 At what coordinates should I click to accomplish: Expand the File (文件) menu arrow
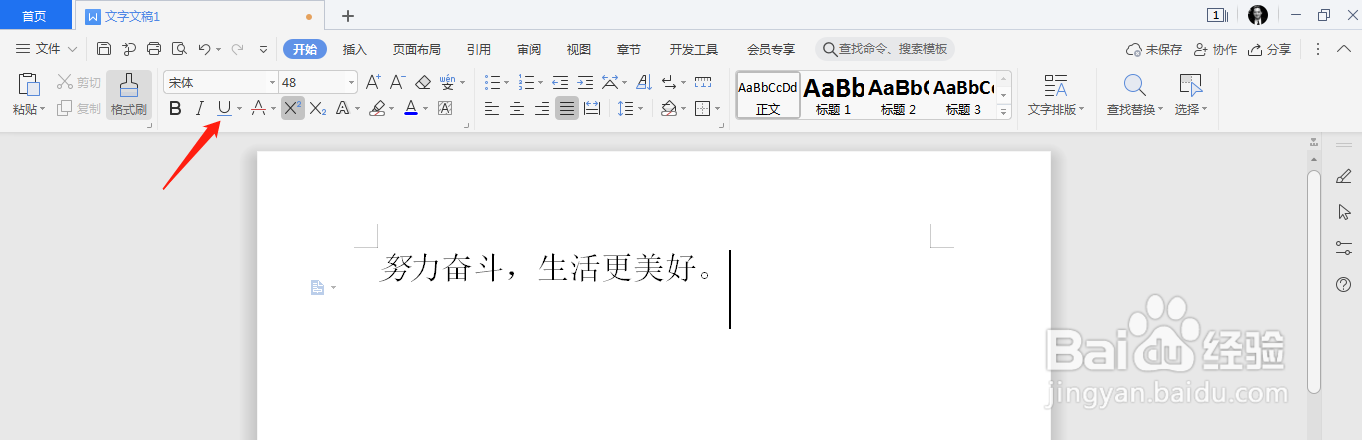[x=72, y=49]
